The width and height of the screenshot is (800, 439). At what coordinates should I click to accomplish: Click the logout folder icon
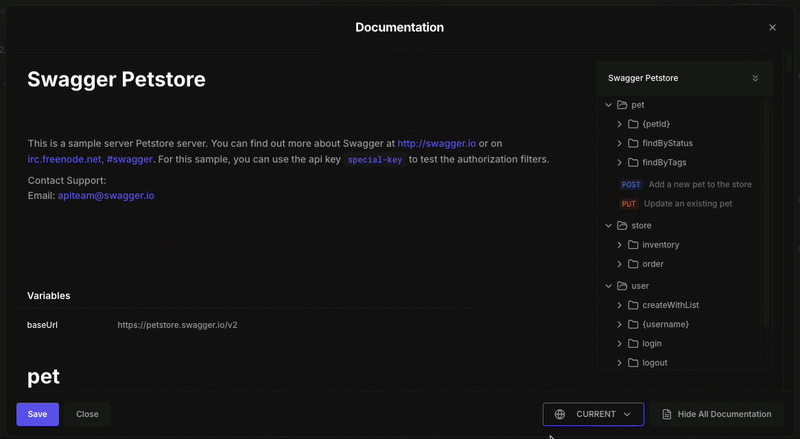(x=633, y=363)
